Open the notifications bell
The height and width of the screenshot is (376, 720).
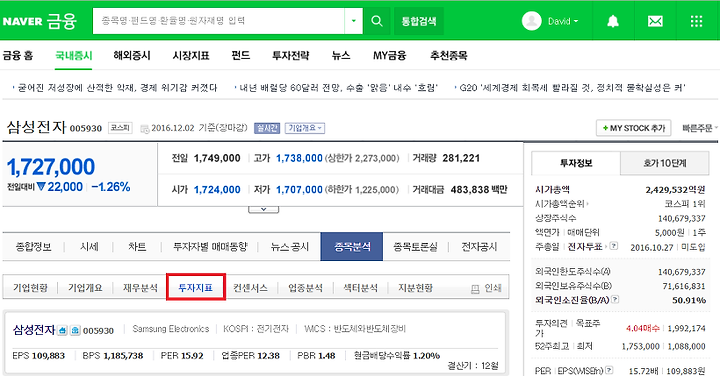[x=613, y=21]
